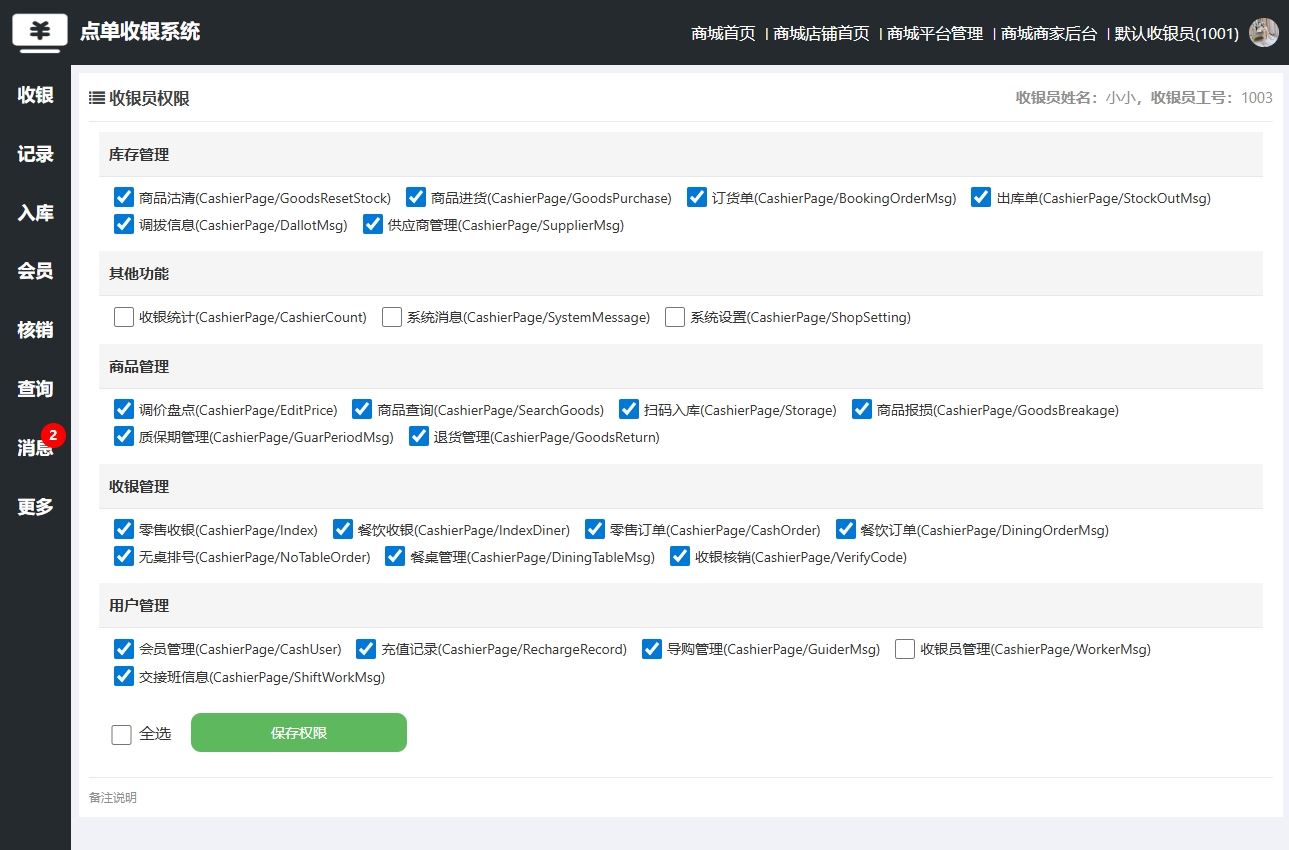1289x850 pixels.
Task: Enable the 系统设置 permission checkbox
Action: coord(675,317)
